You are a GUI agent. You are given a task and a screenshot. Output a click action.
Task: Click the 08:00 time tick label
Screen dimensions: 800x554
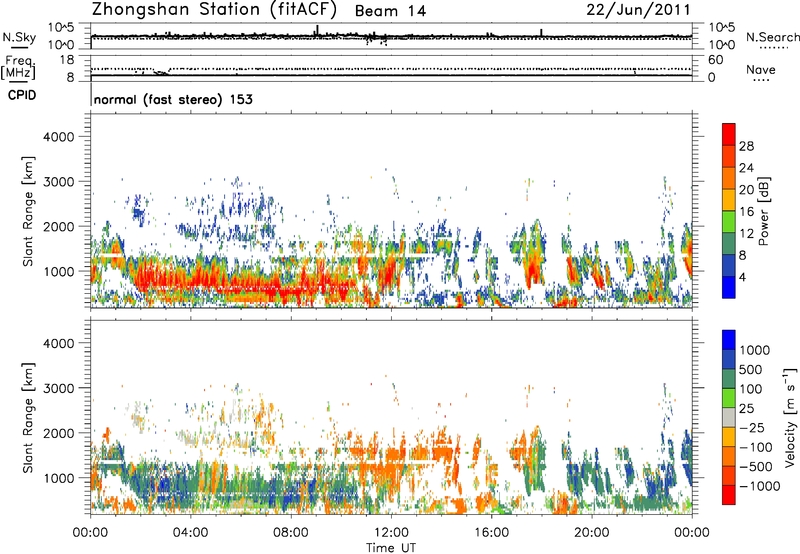pos(291,533)
